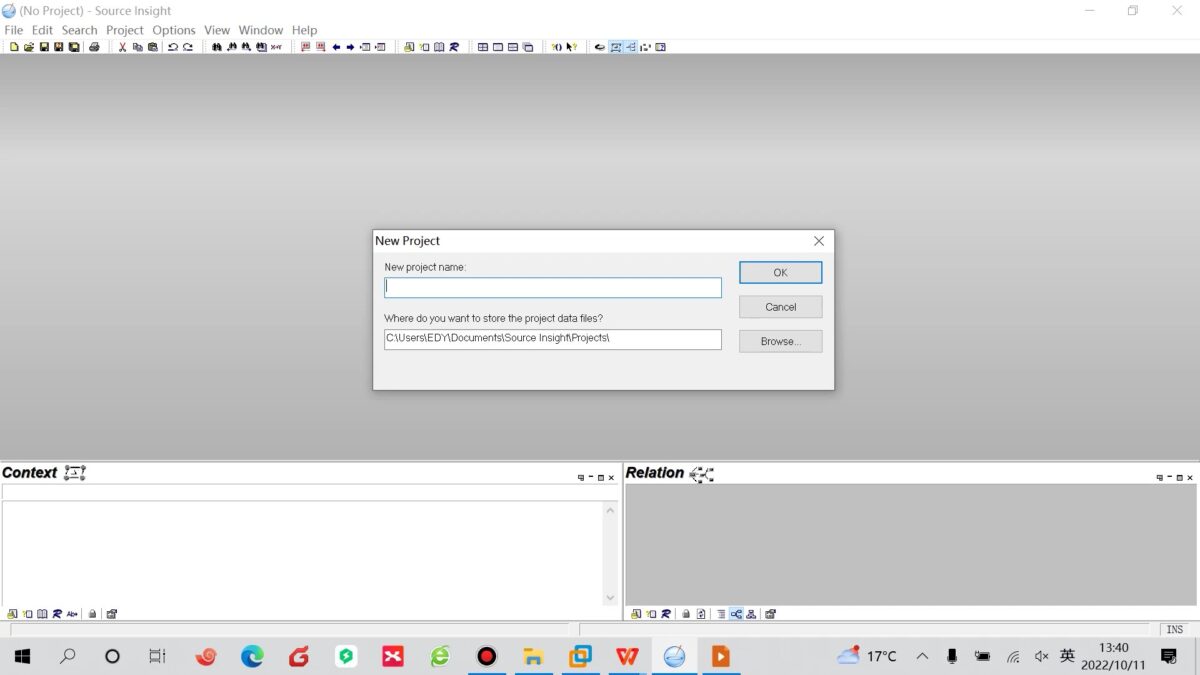Cancel the New Project dialog
Screen dimensions: 1200x675
tap(781, 307)
